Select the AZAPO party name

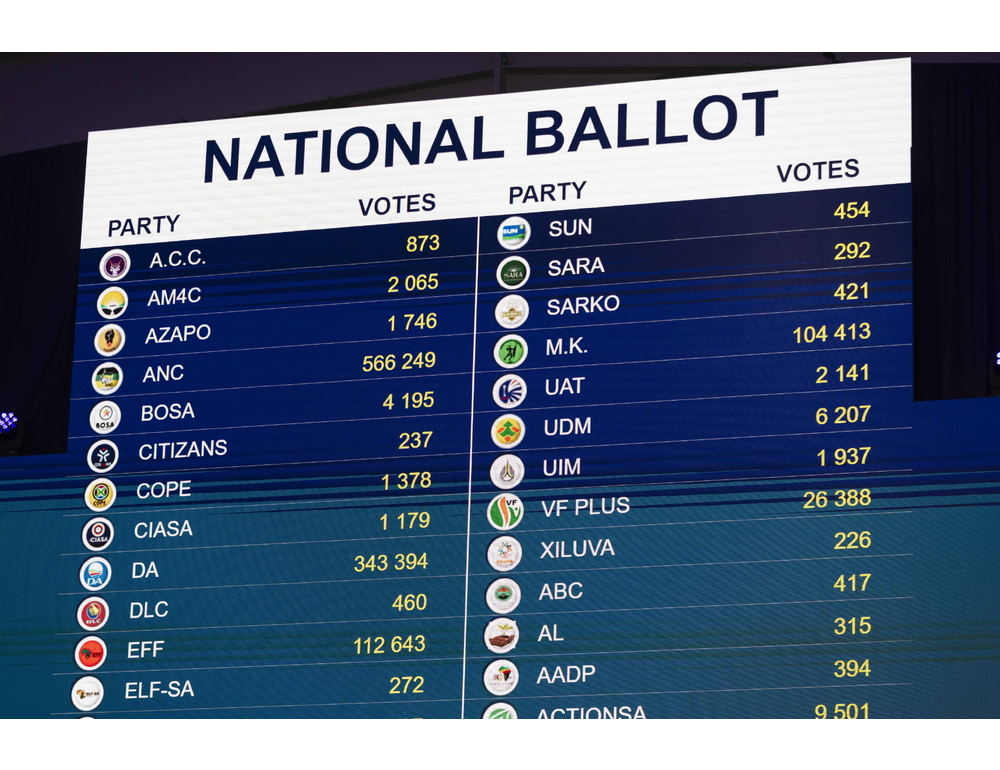177,334
